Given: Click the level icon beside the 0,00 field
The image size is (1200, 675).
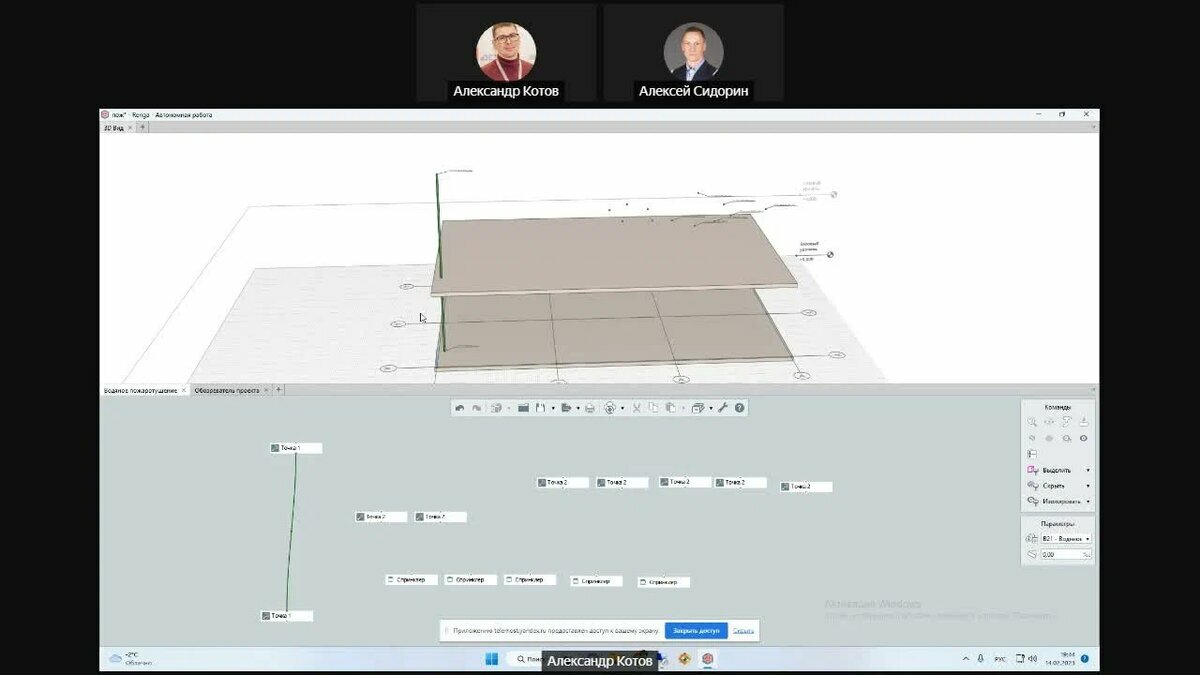Looking at the screenshot, I should [1032, 553].
